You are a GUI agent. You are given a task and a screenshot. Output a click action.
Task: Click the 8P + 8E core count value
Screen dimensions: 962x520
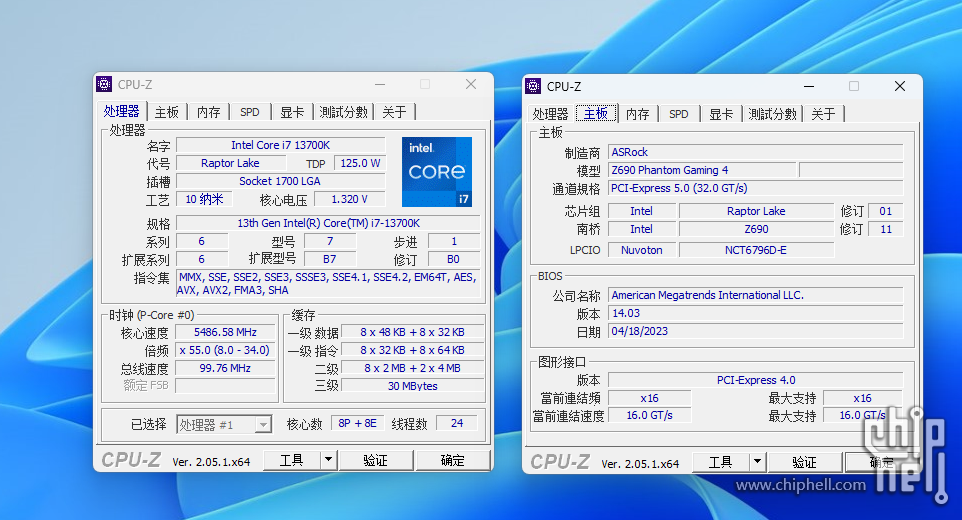click(x=358, y=423)
